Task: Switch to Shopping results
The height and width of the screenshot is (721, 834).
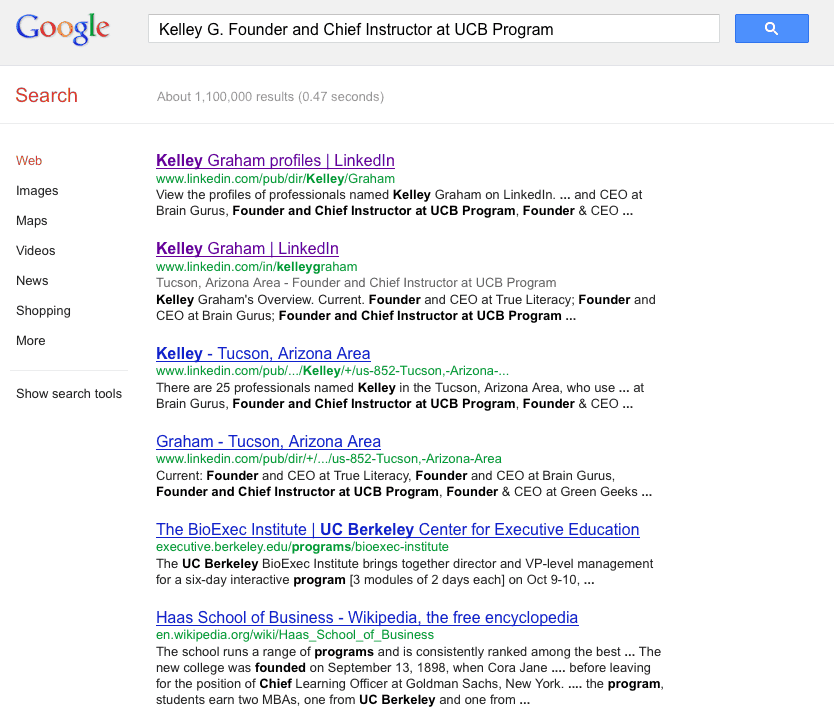Action: click(x=43, y=310)
